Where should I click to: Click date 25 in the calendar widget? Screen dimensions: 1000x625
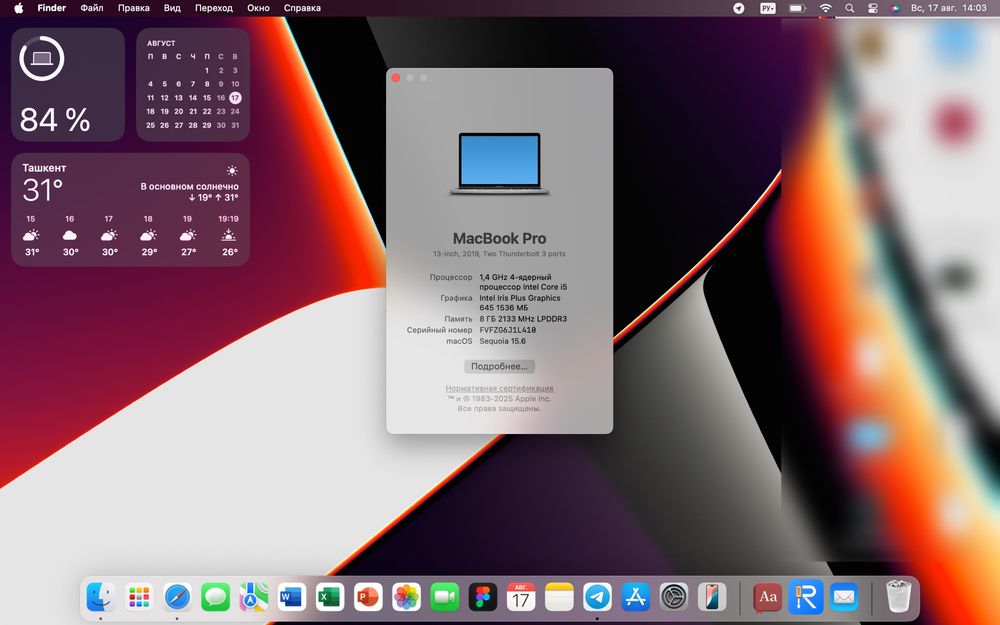pos(151,126)
